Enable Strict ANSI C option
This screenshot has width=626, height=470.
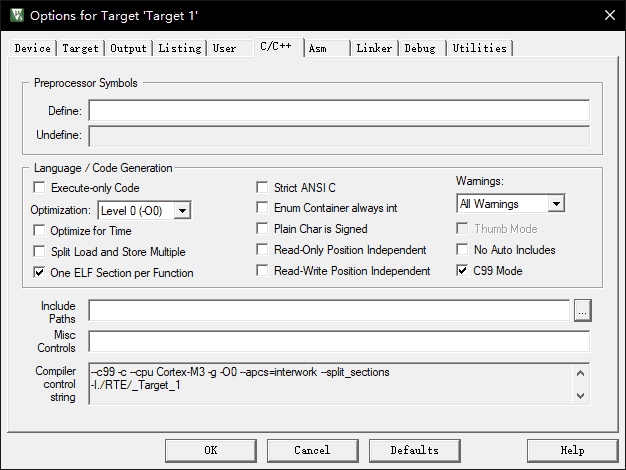pyautogui.click(x=264, y=188)
